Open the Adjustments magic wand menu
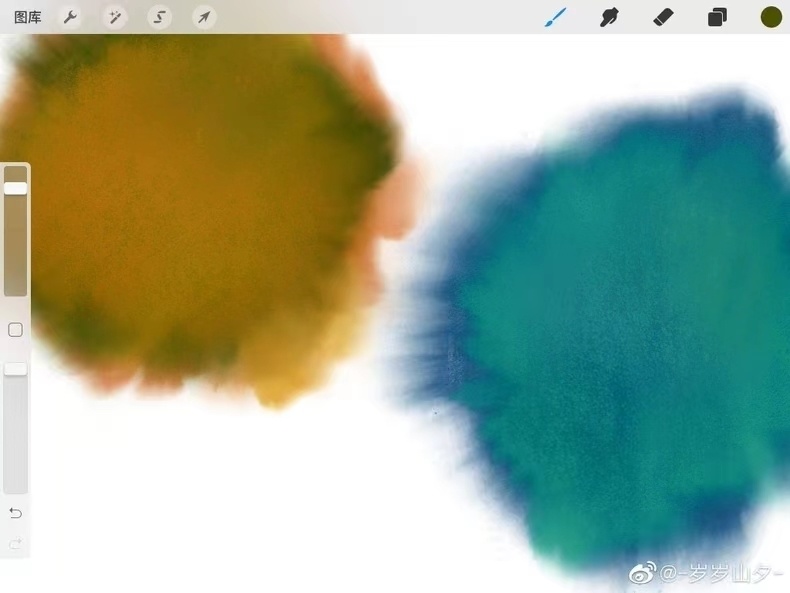This screenshot has width=790, height=593. (x=115, y=18)
